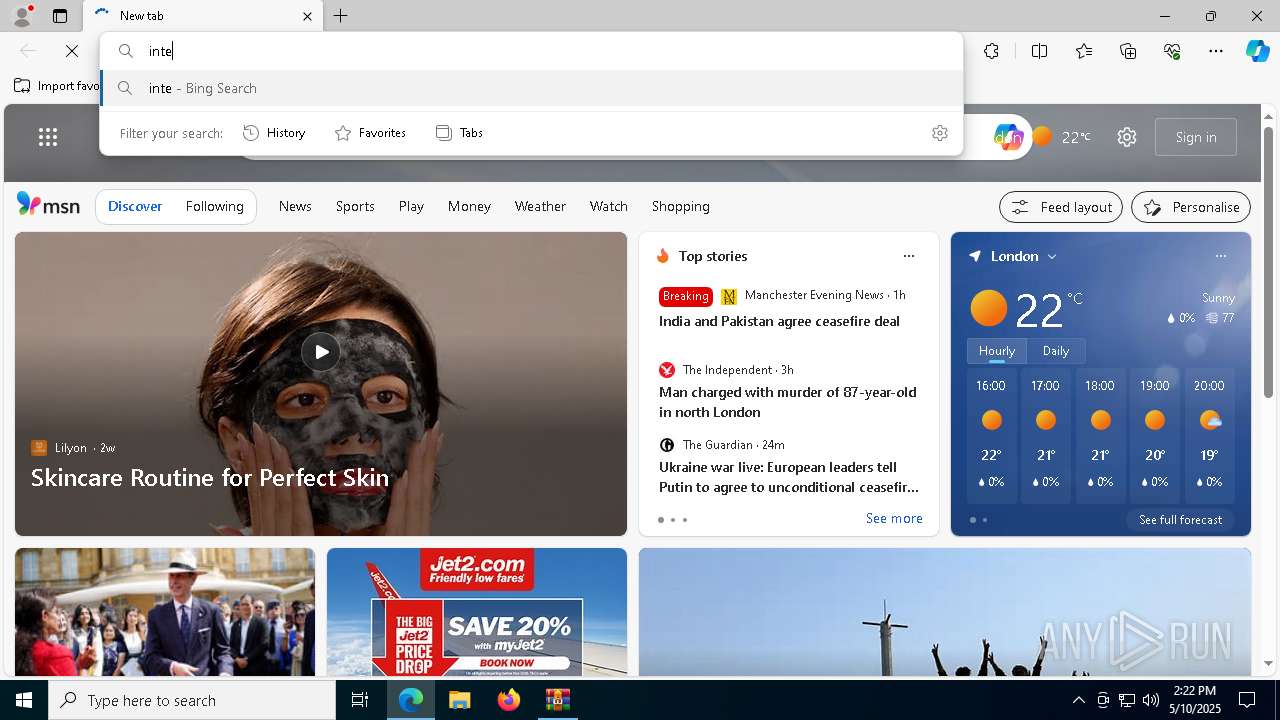This screenshot has width=1280, height=720.
Task: Open File Explorer from taskbar
Action: (459, 700)
